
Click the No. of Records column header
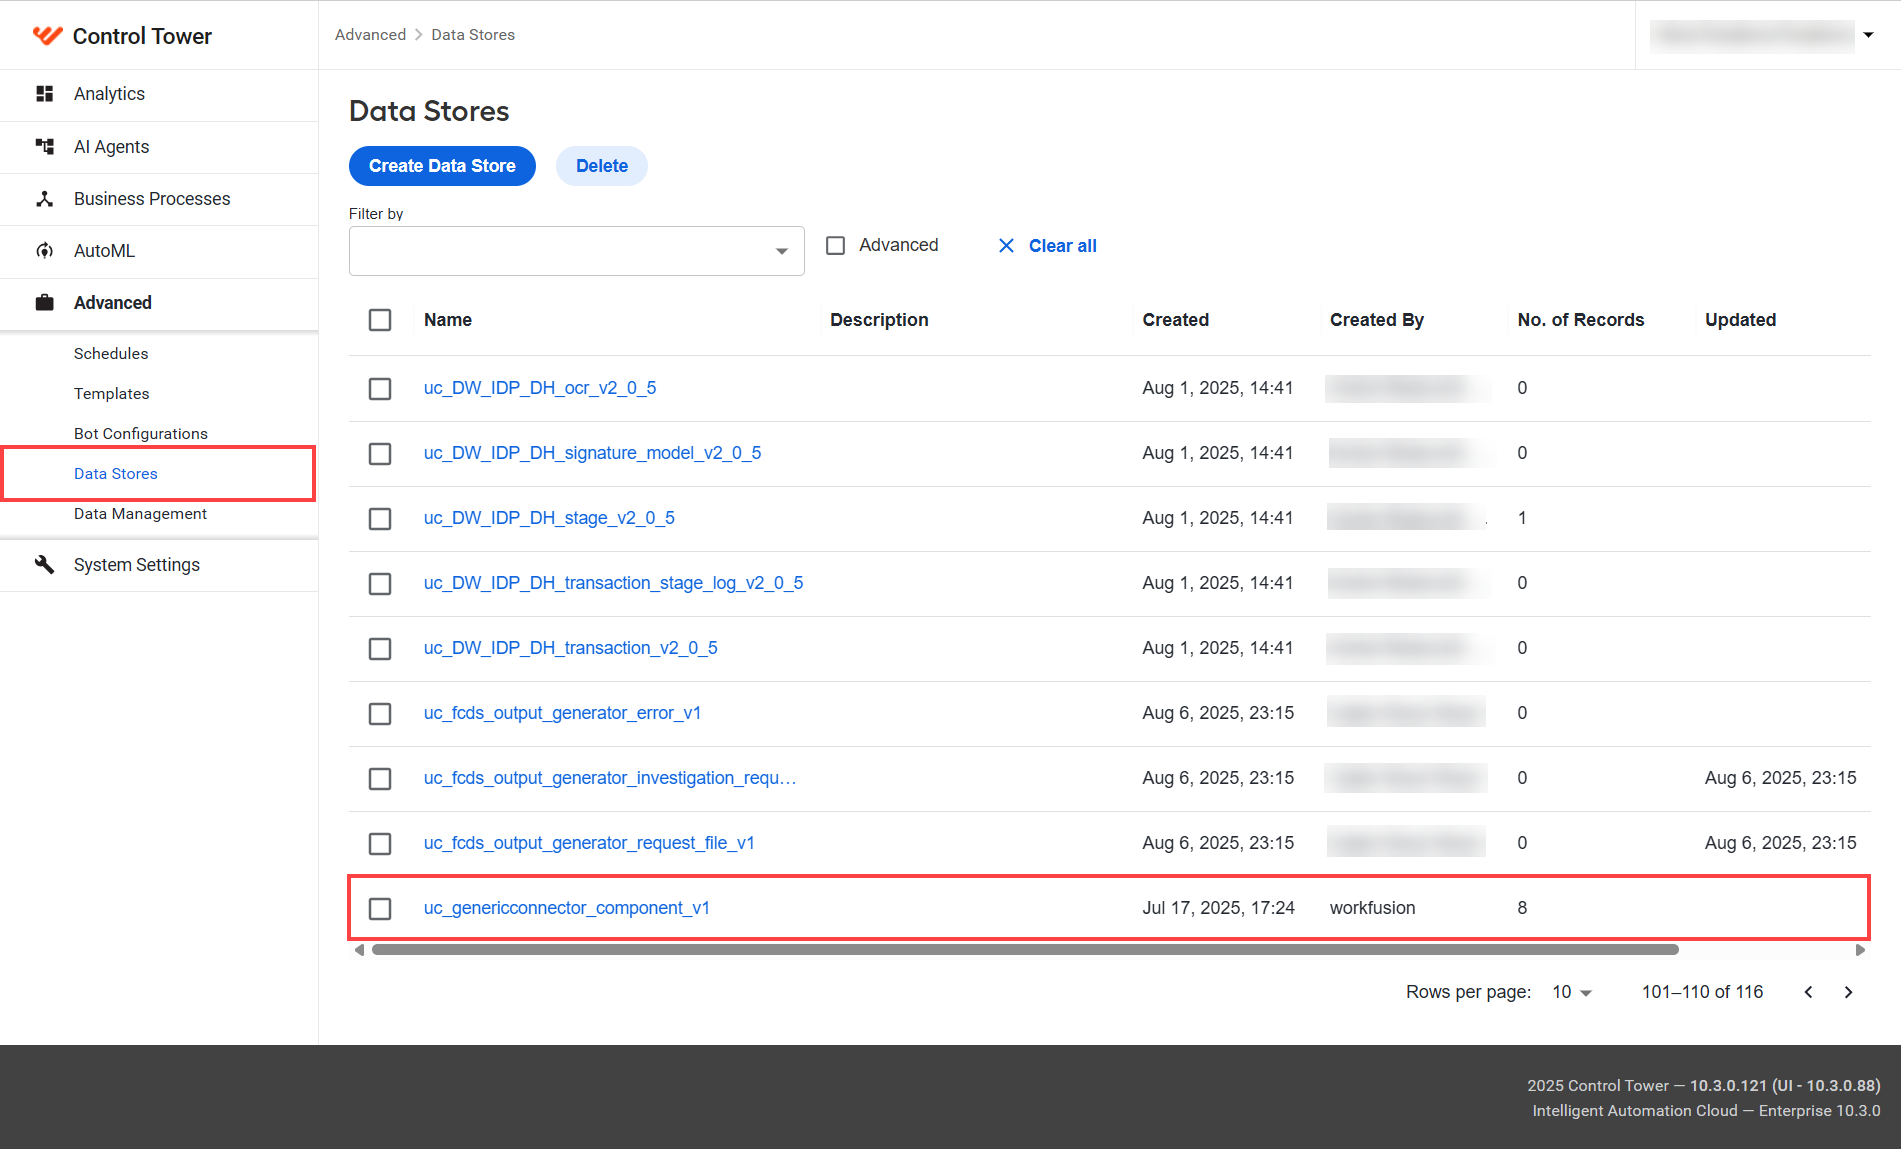click(1581, 320)
